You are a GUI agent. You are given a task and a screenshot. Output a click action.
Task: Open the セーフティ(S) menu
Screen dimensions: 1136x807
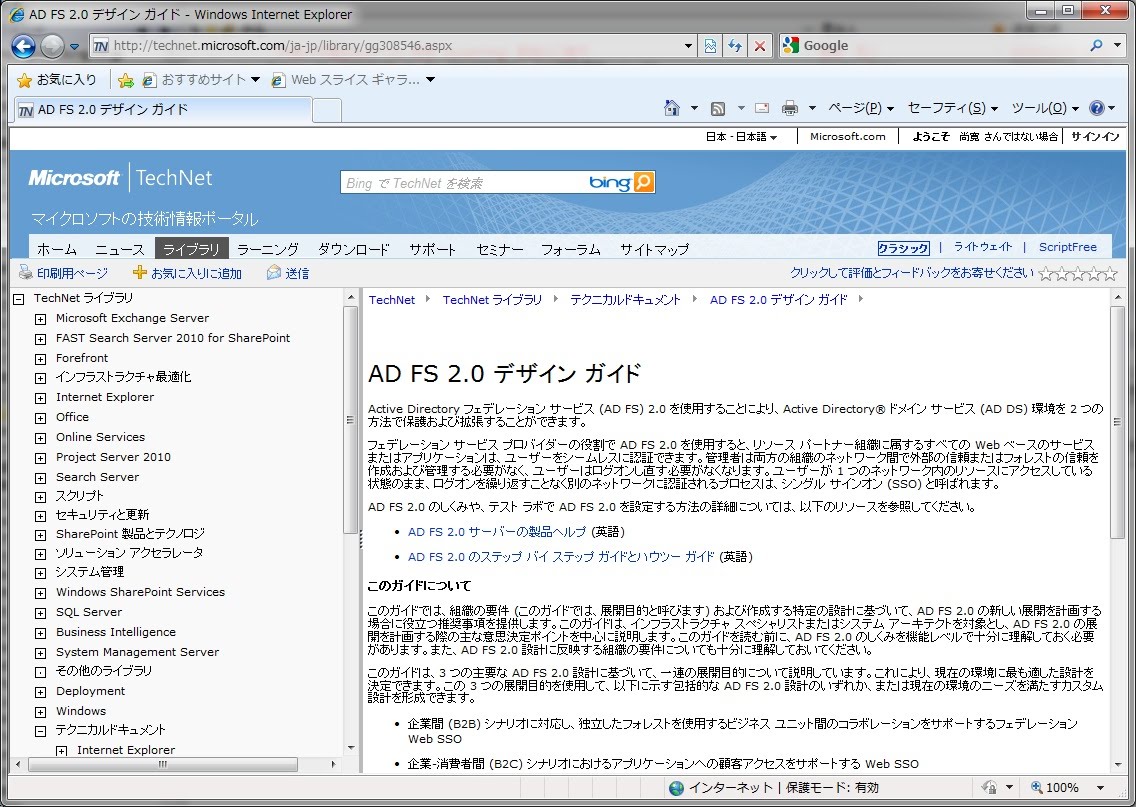point(952,108)
